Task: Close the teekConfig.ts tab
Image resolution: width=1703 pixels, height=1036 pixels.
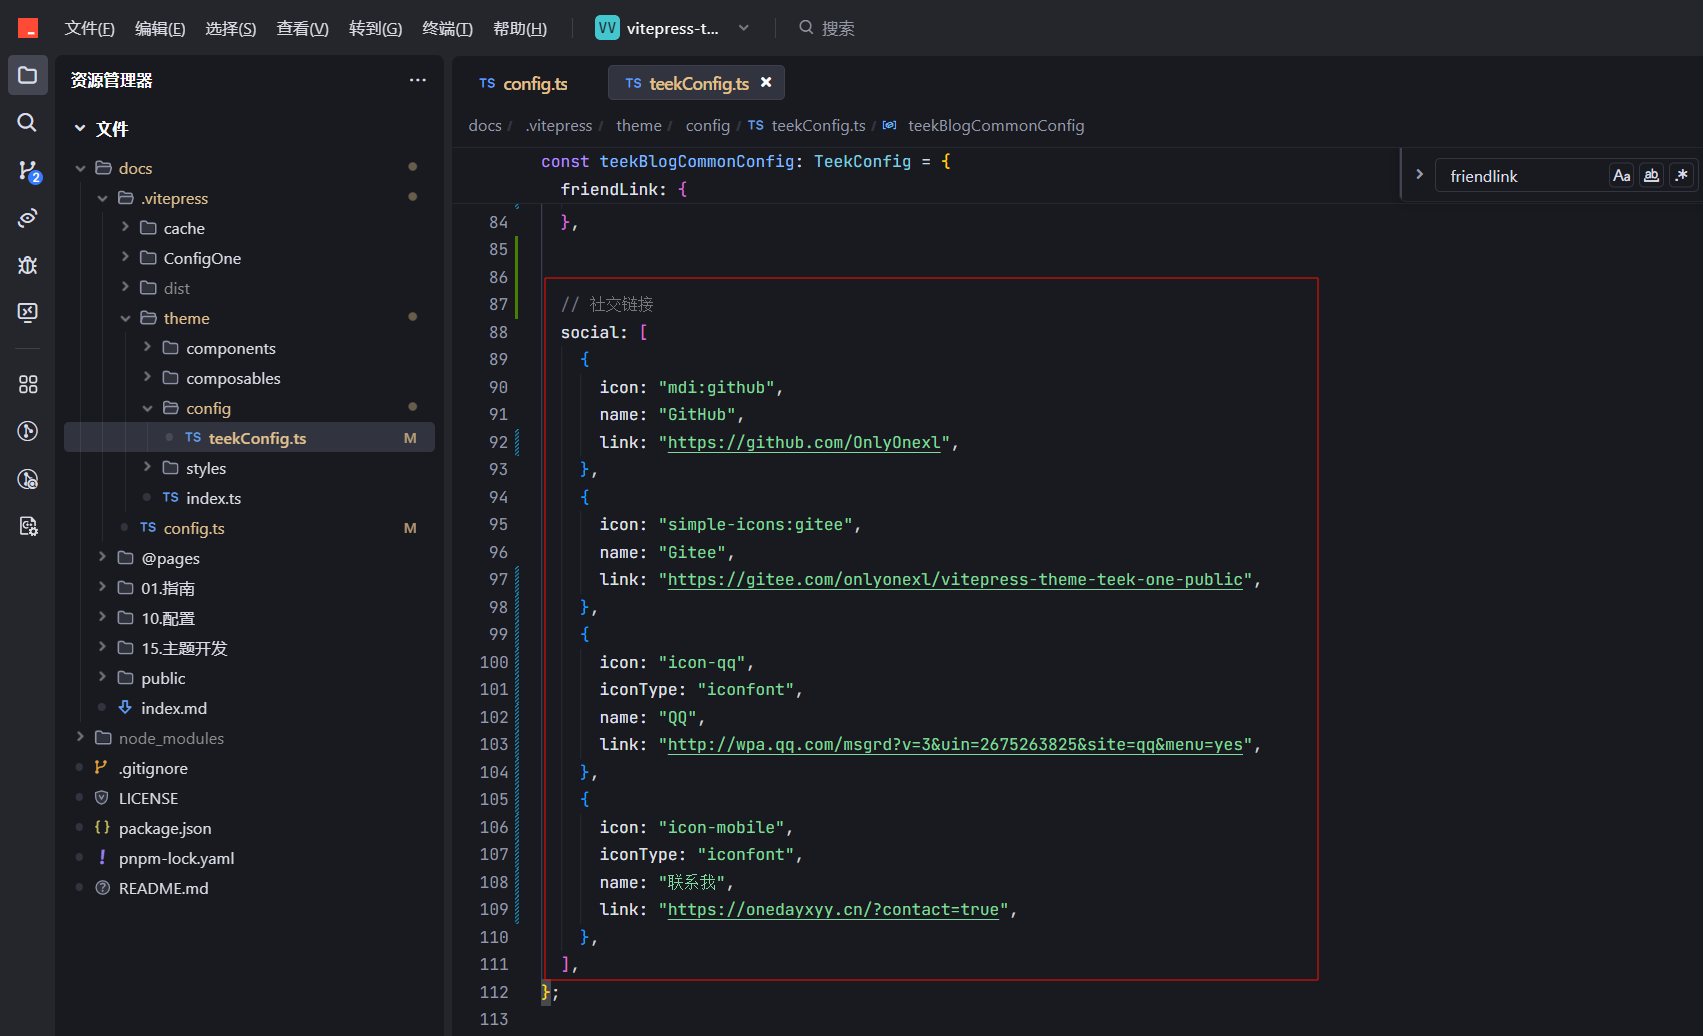Action: 766,83
